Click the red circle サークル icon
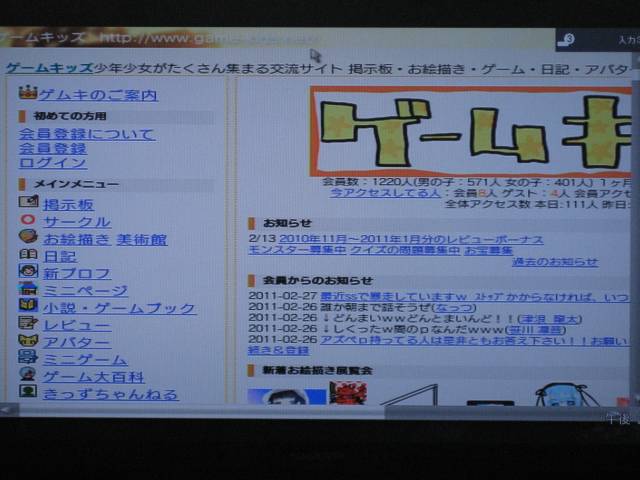640x480 pixels. [28, 221]
